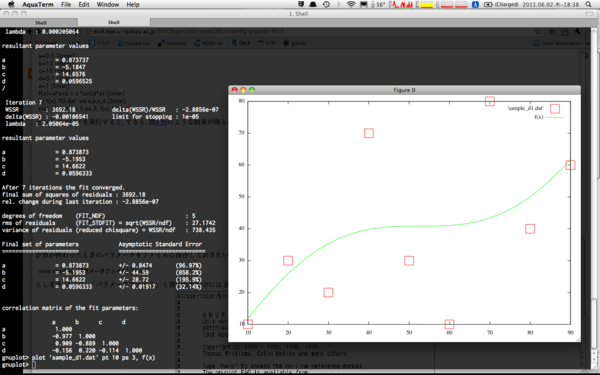Viewport: 600px width, 375px height.
Task: Click the blue square menu bar icon
Action: click(475, 4)
